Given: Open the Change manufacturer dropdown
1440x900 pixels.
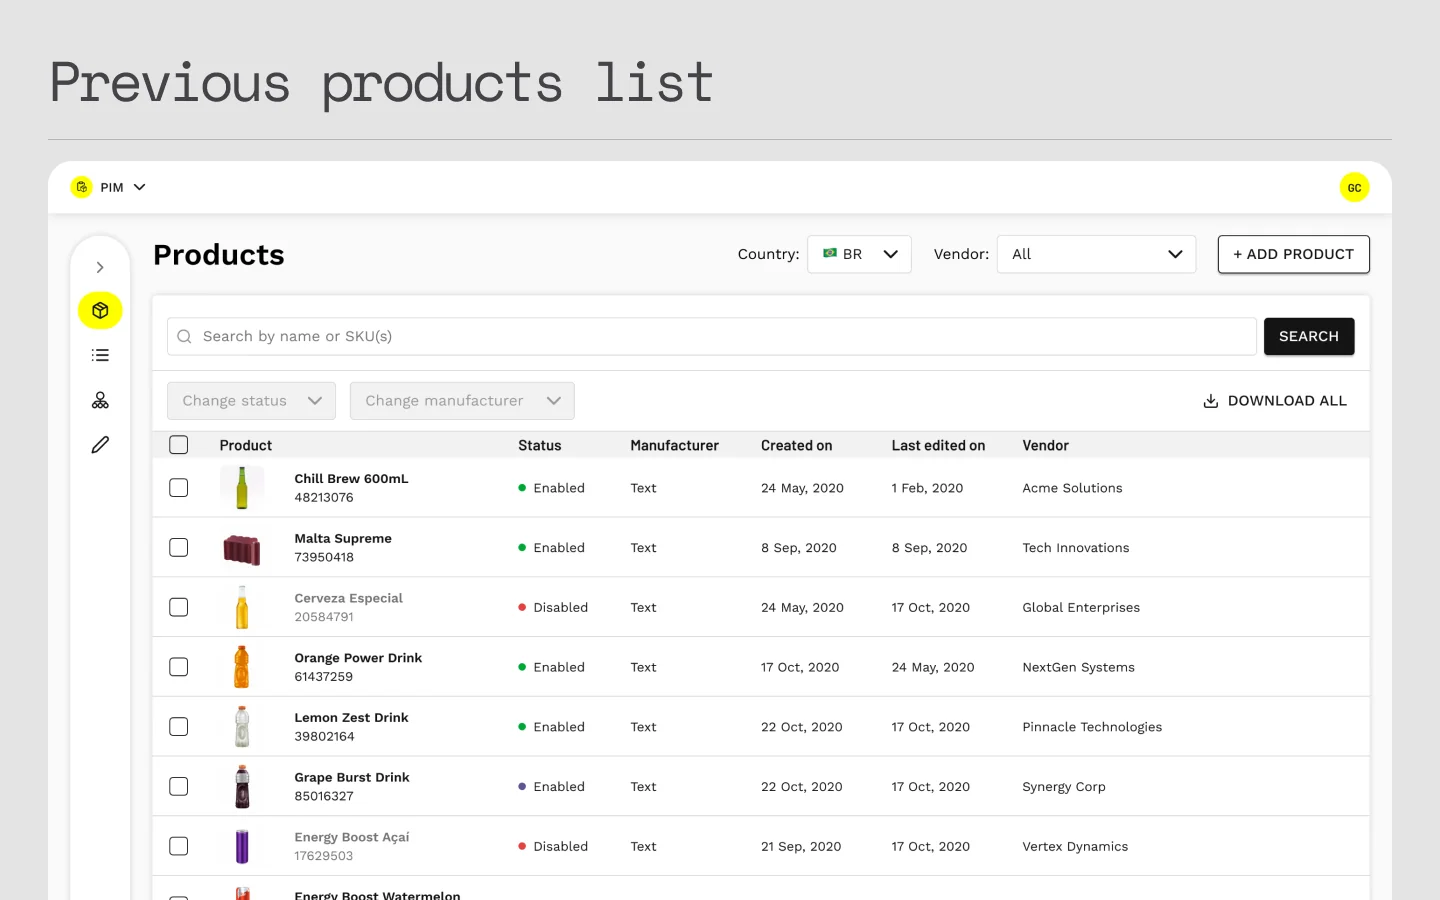Looking at the screenshot, I should click(462, 401).
